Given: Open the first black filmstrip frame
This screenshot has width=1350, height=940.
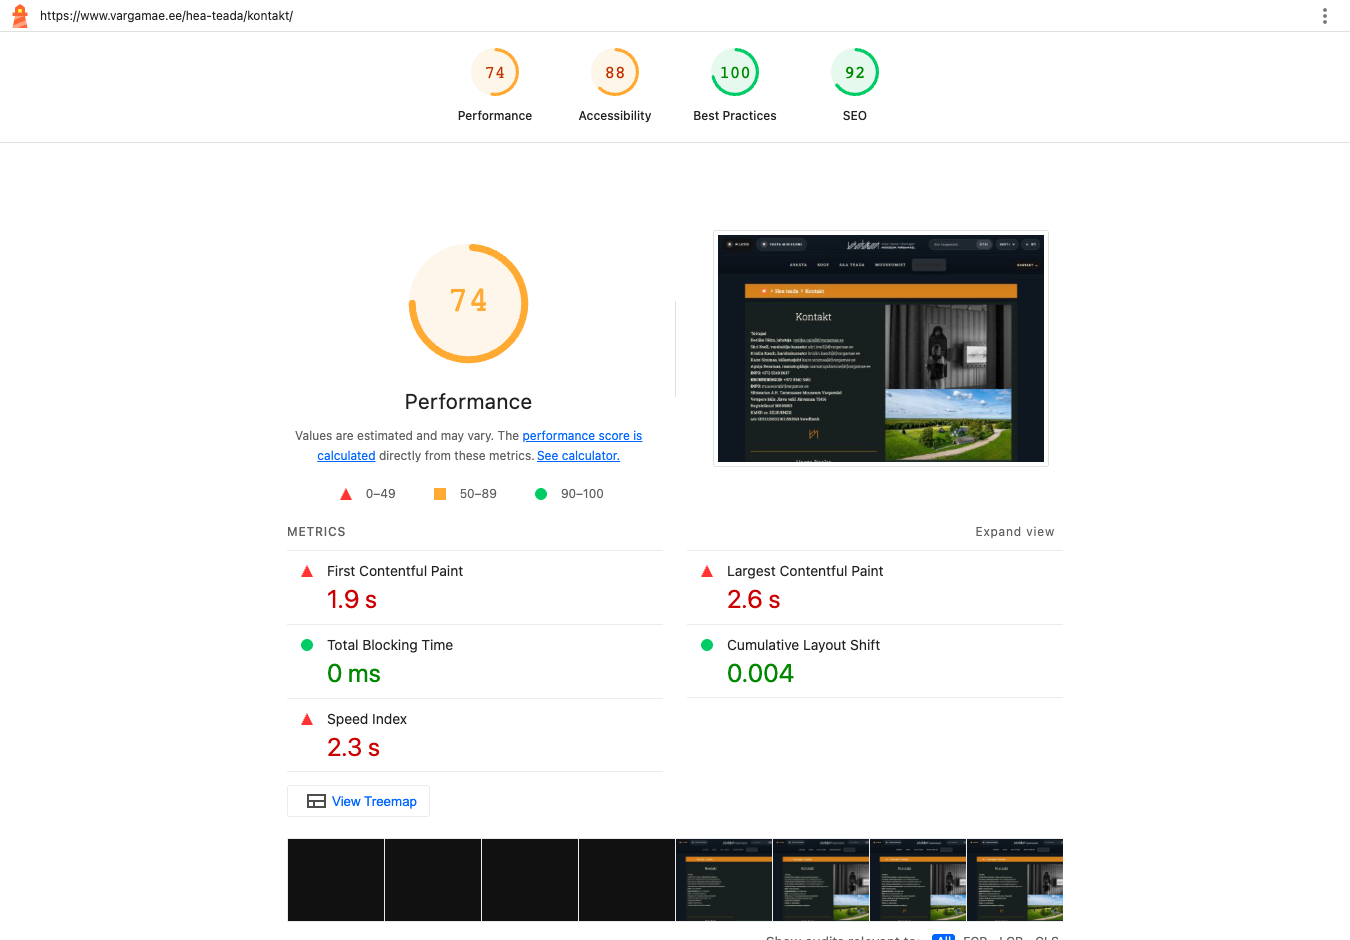Looking at the screenshot, I should point(336,880).
